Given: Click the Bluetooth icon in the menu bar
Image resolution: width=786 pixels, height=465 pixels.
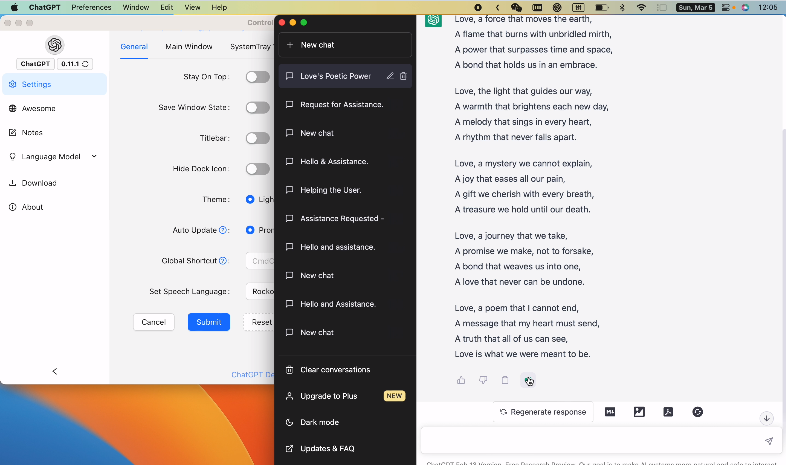Looking at the screenshot, I should click(622, 7).
